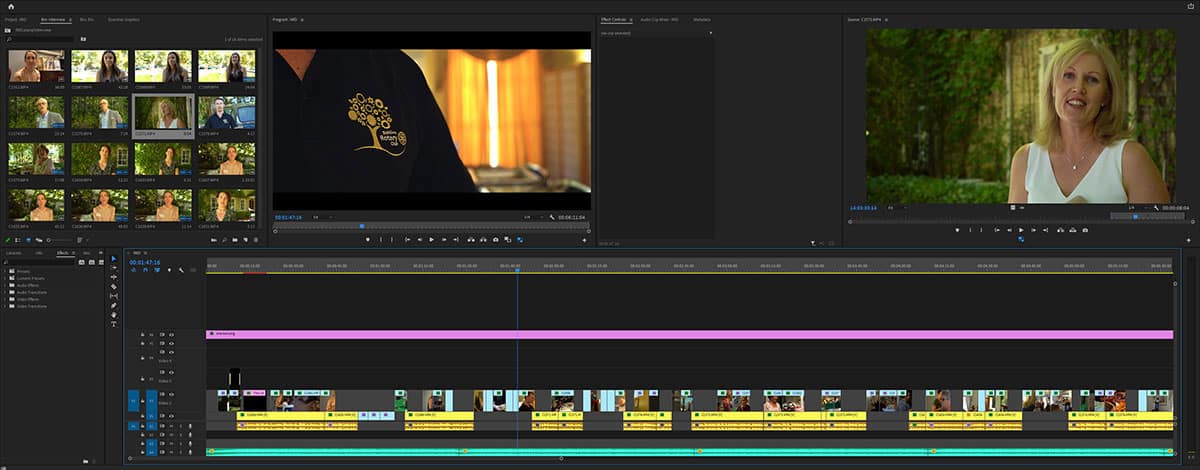Open the Metadata tab
The image size is (1200, 470).
pos(701,19)
